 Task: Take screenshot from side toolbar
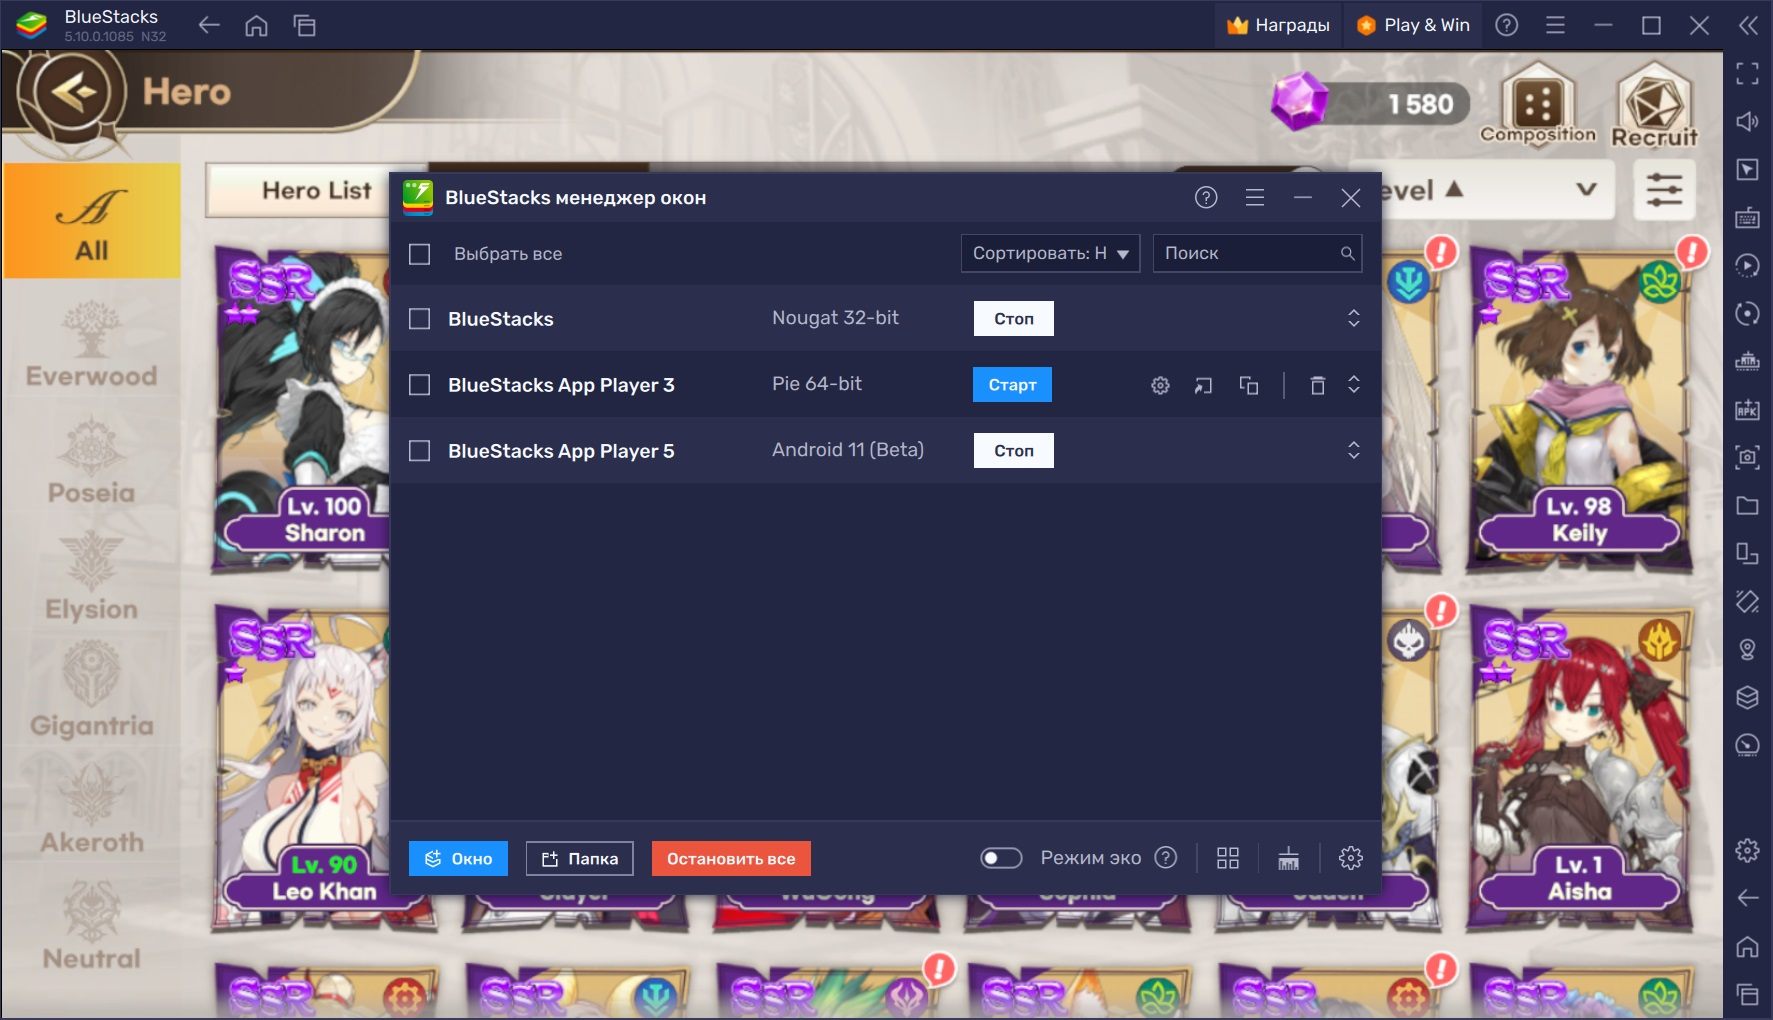[1747, 457]
